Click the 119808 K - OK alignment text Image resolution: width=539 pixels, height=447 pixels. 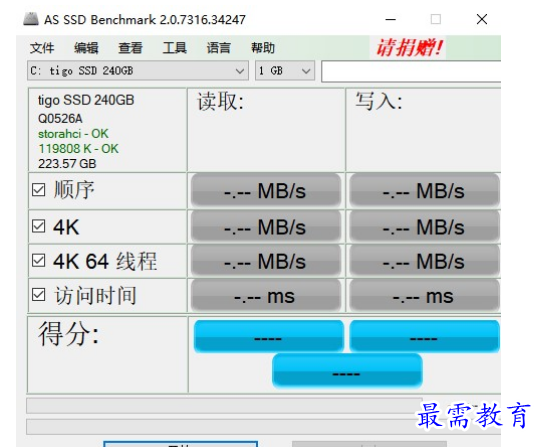pos(78,149)
